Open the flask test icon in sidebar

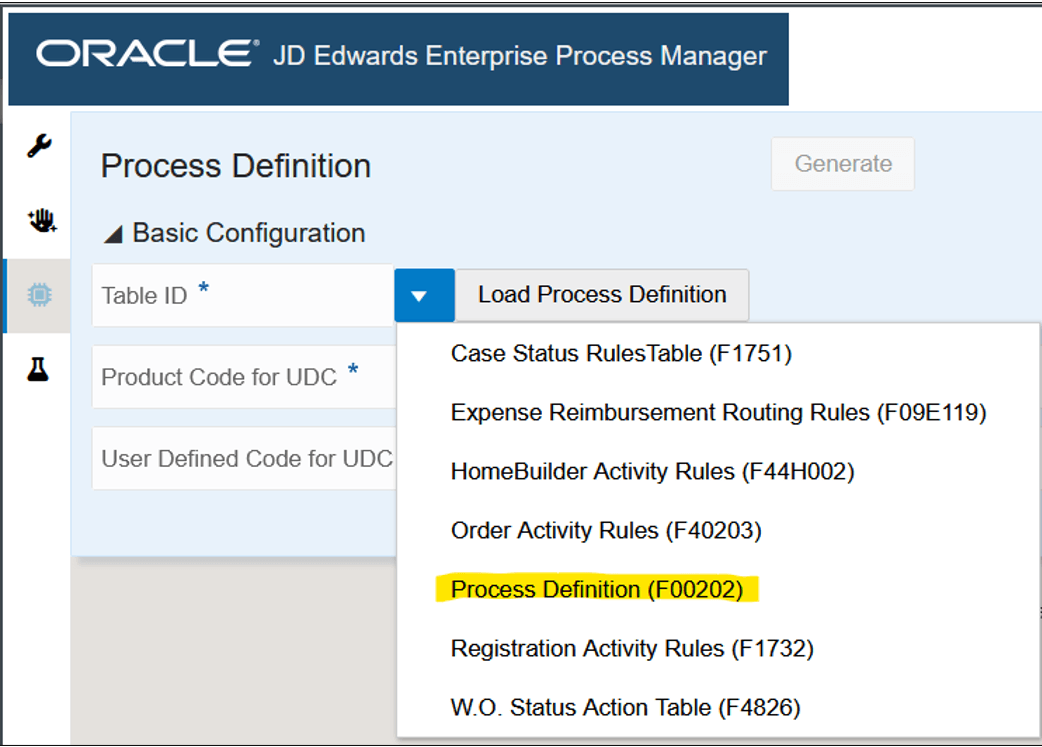click(38, 369)
